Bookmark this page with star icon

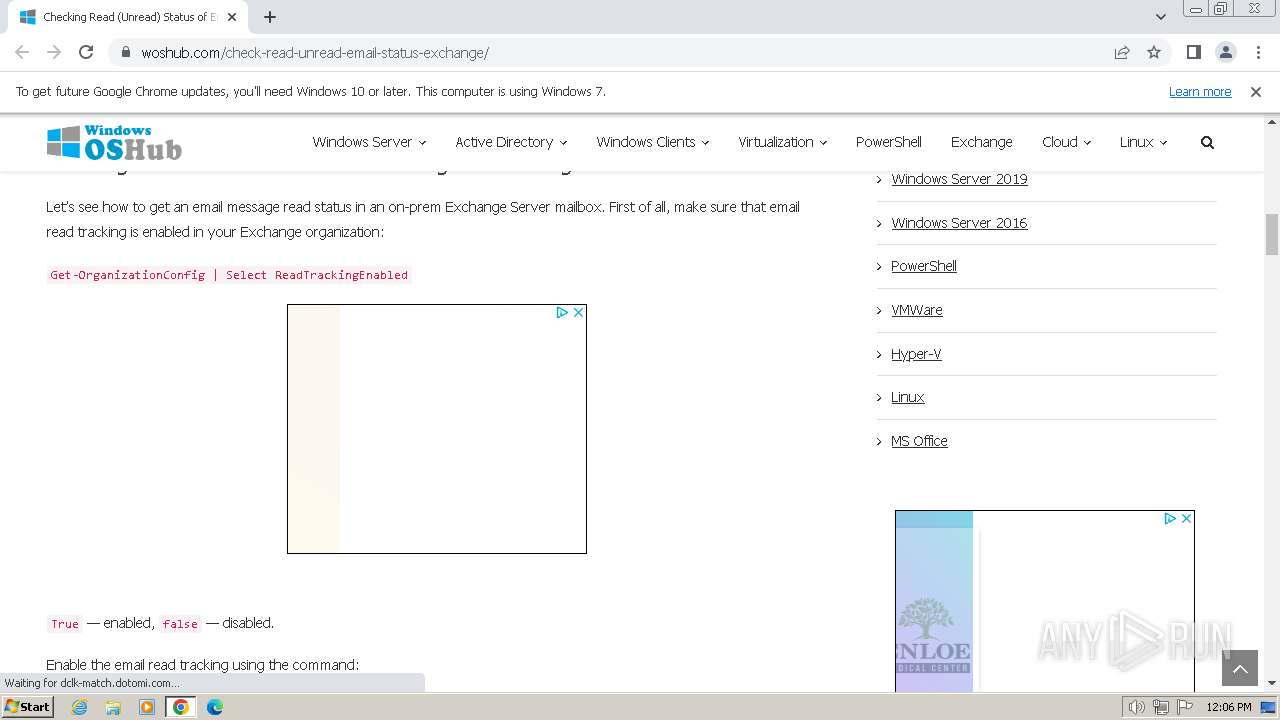click(1154, 53)
